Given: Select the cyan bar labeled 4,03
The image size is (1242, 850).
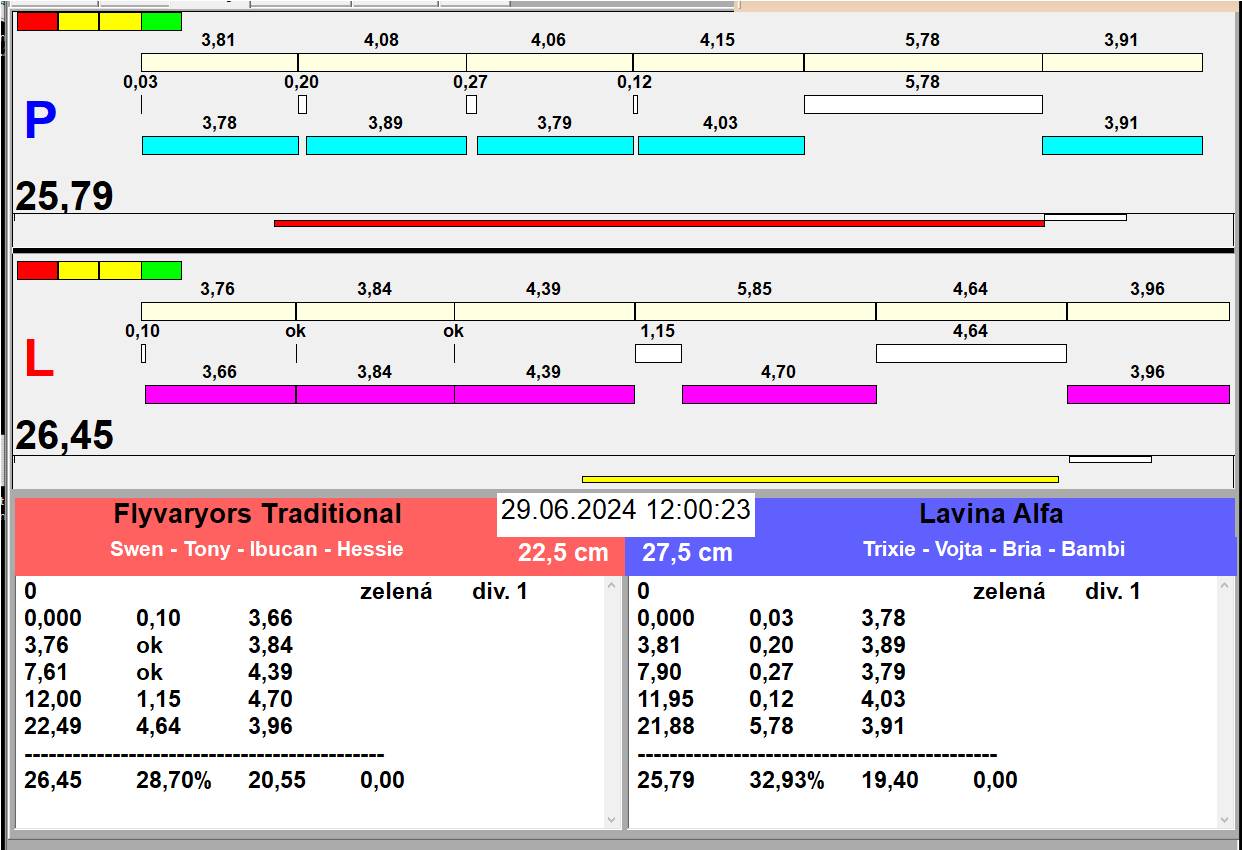Looking at the screenshot, I should [x=721, y=145].
